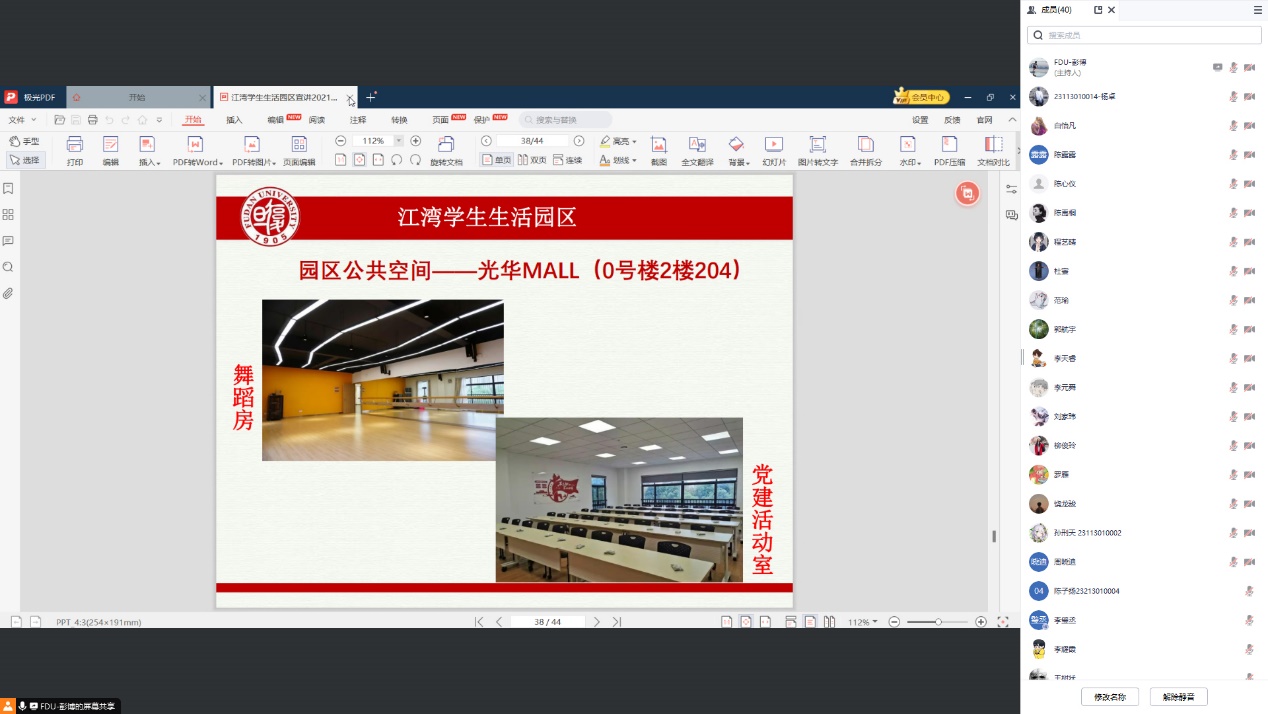Image resolution: width=1268 pixels, height=714 pixels.
Task: Open the comments panel in left sidebar
Action: [x=8, y=241]
